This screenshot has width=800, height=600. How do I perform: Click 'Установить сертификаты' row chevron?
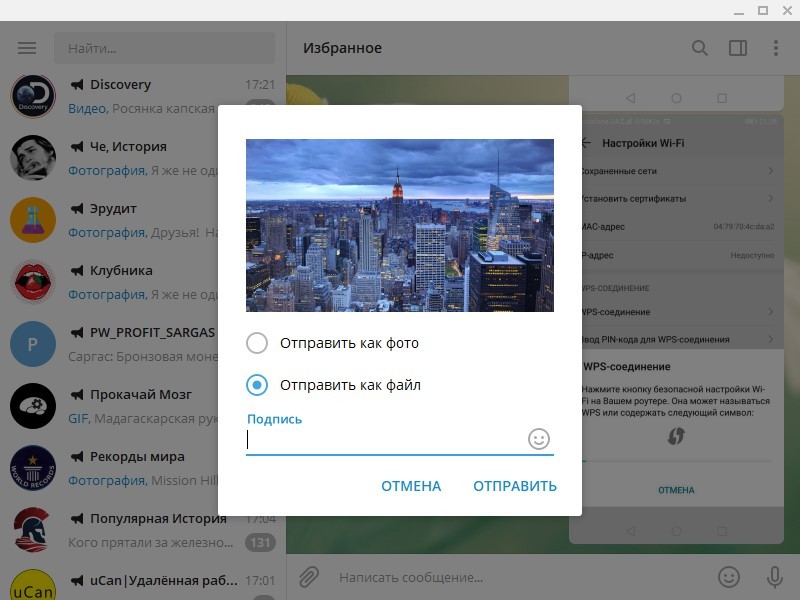pyautogui.click(x=771, y=198)
